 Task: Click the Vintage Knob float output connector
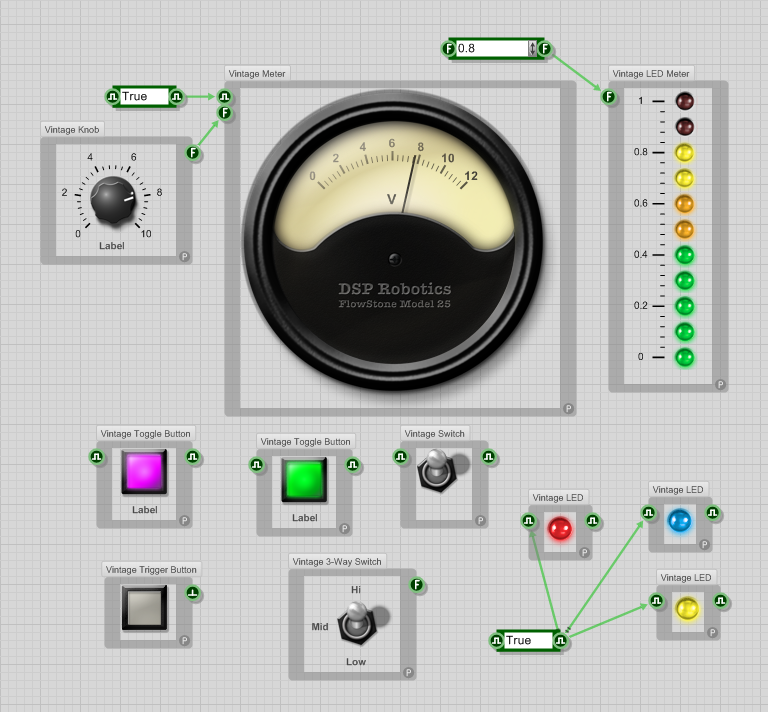click(193, 153)
